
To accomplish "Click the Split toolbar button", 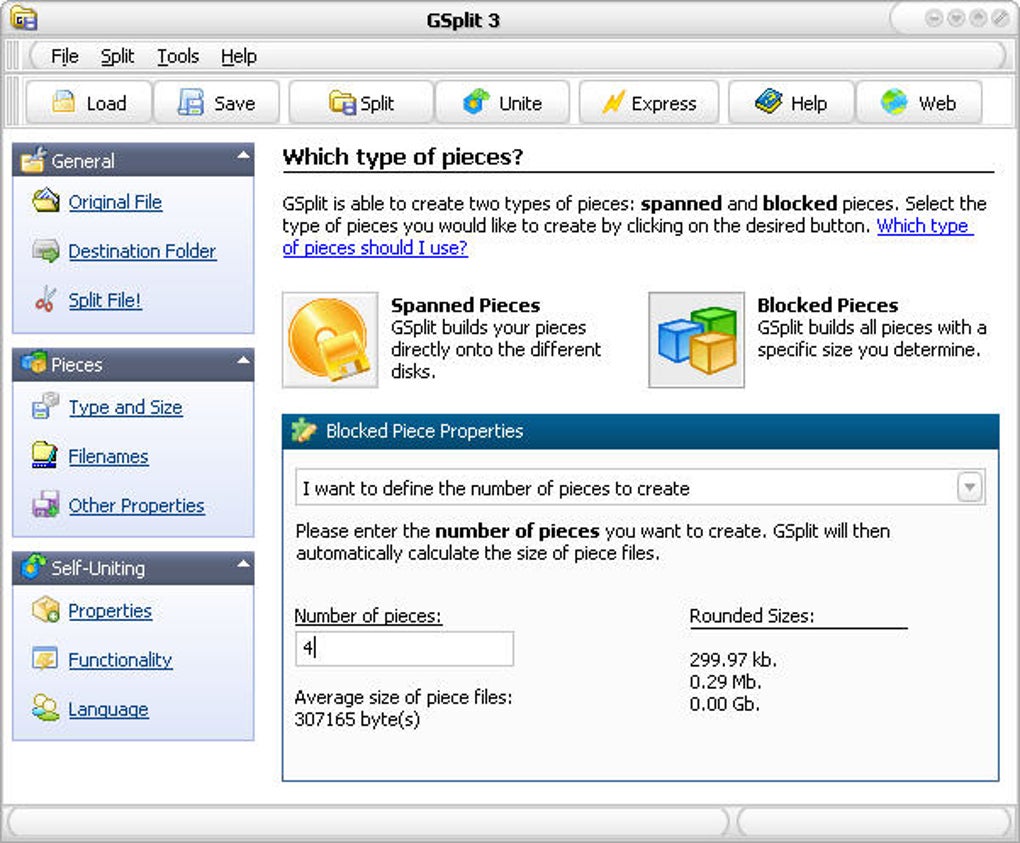I will [x=361, y=102].
